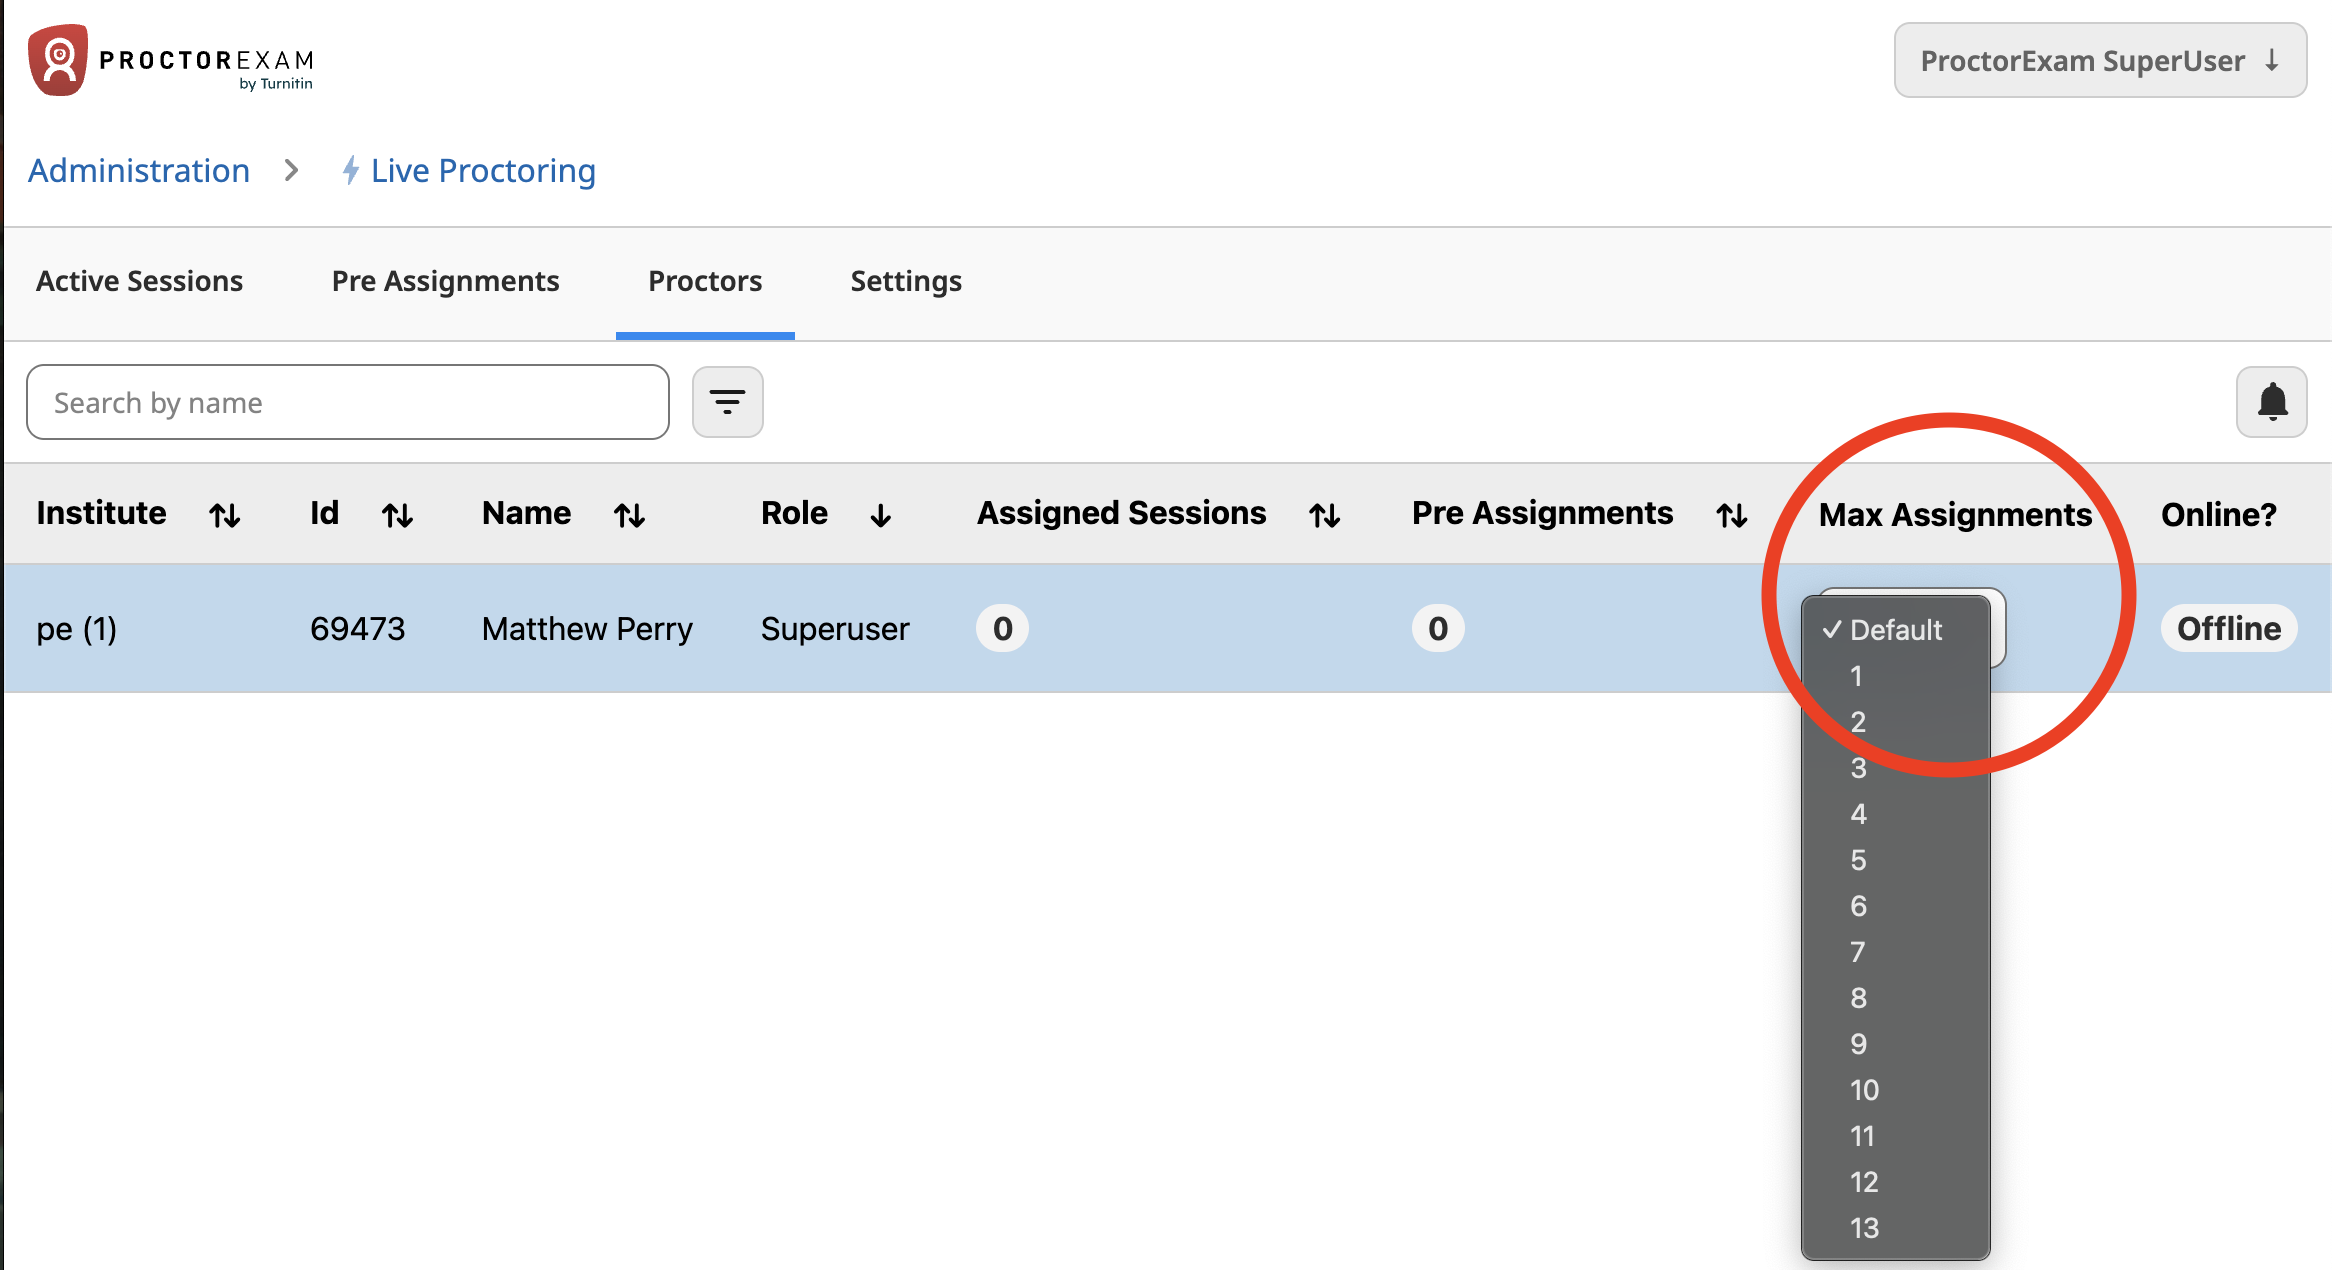Viewport: 2332px width, 1270px height.
Task: Click the ProctorExam logo icon
Action: (58, 60)
